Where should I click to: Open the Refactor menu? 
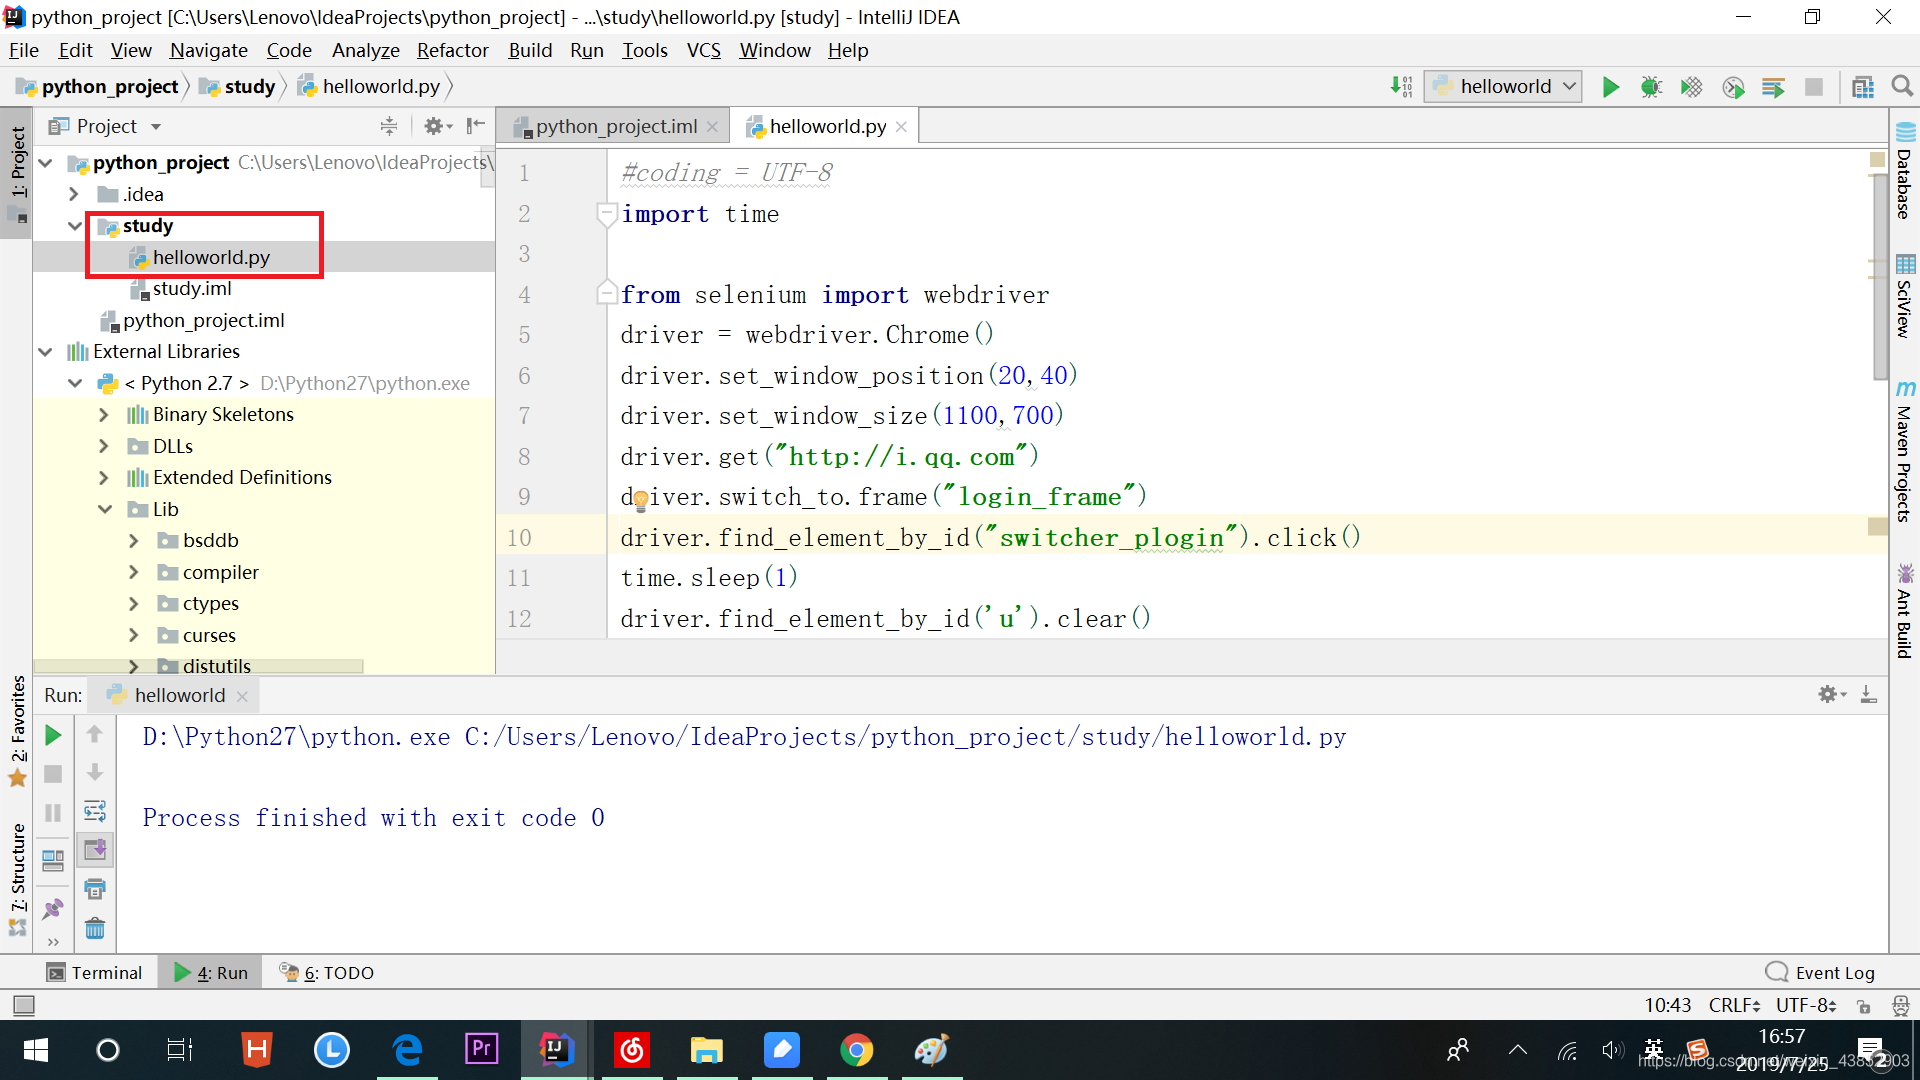point(452,50)
